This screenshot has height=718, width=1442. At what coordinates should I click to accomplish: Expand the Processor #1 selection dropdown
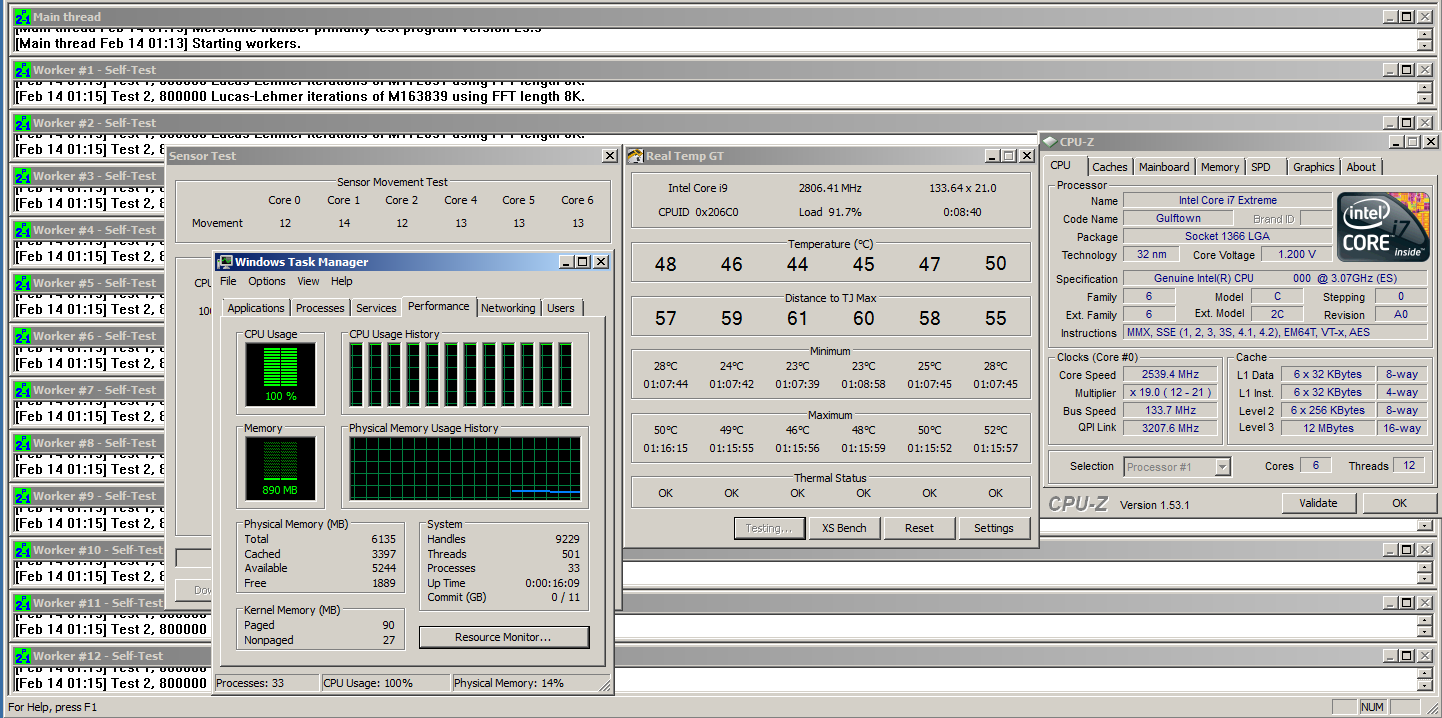pos(1222,467)
